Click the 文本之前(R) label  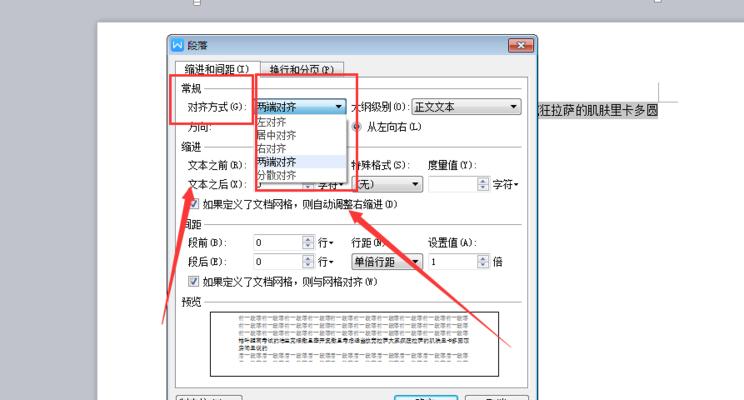pyautogui.click(x=217, y=165)
